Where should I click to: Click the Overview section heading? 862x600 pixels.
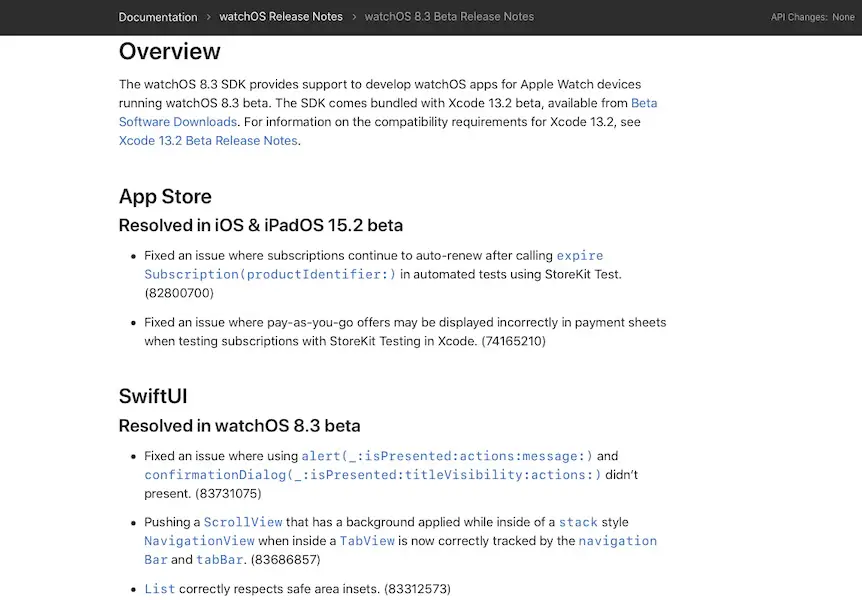(x=170, y=52)
